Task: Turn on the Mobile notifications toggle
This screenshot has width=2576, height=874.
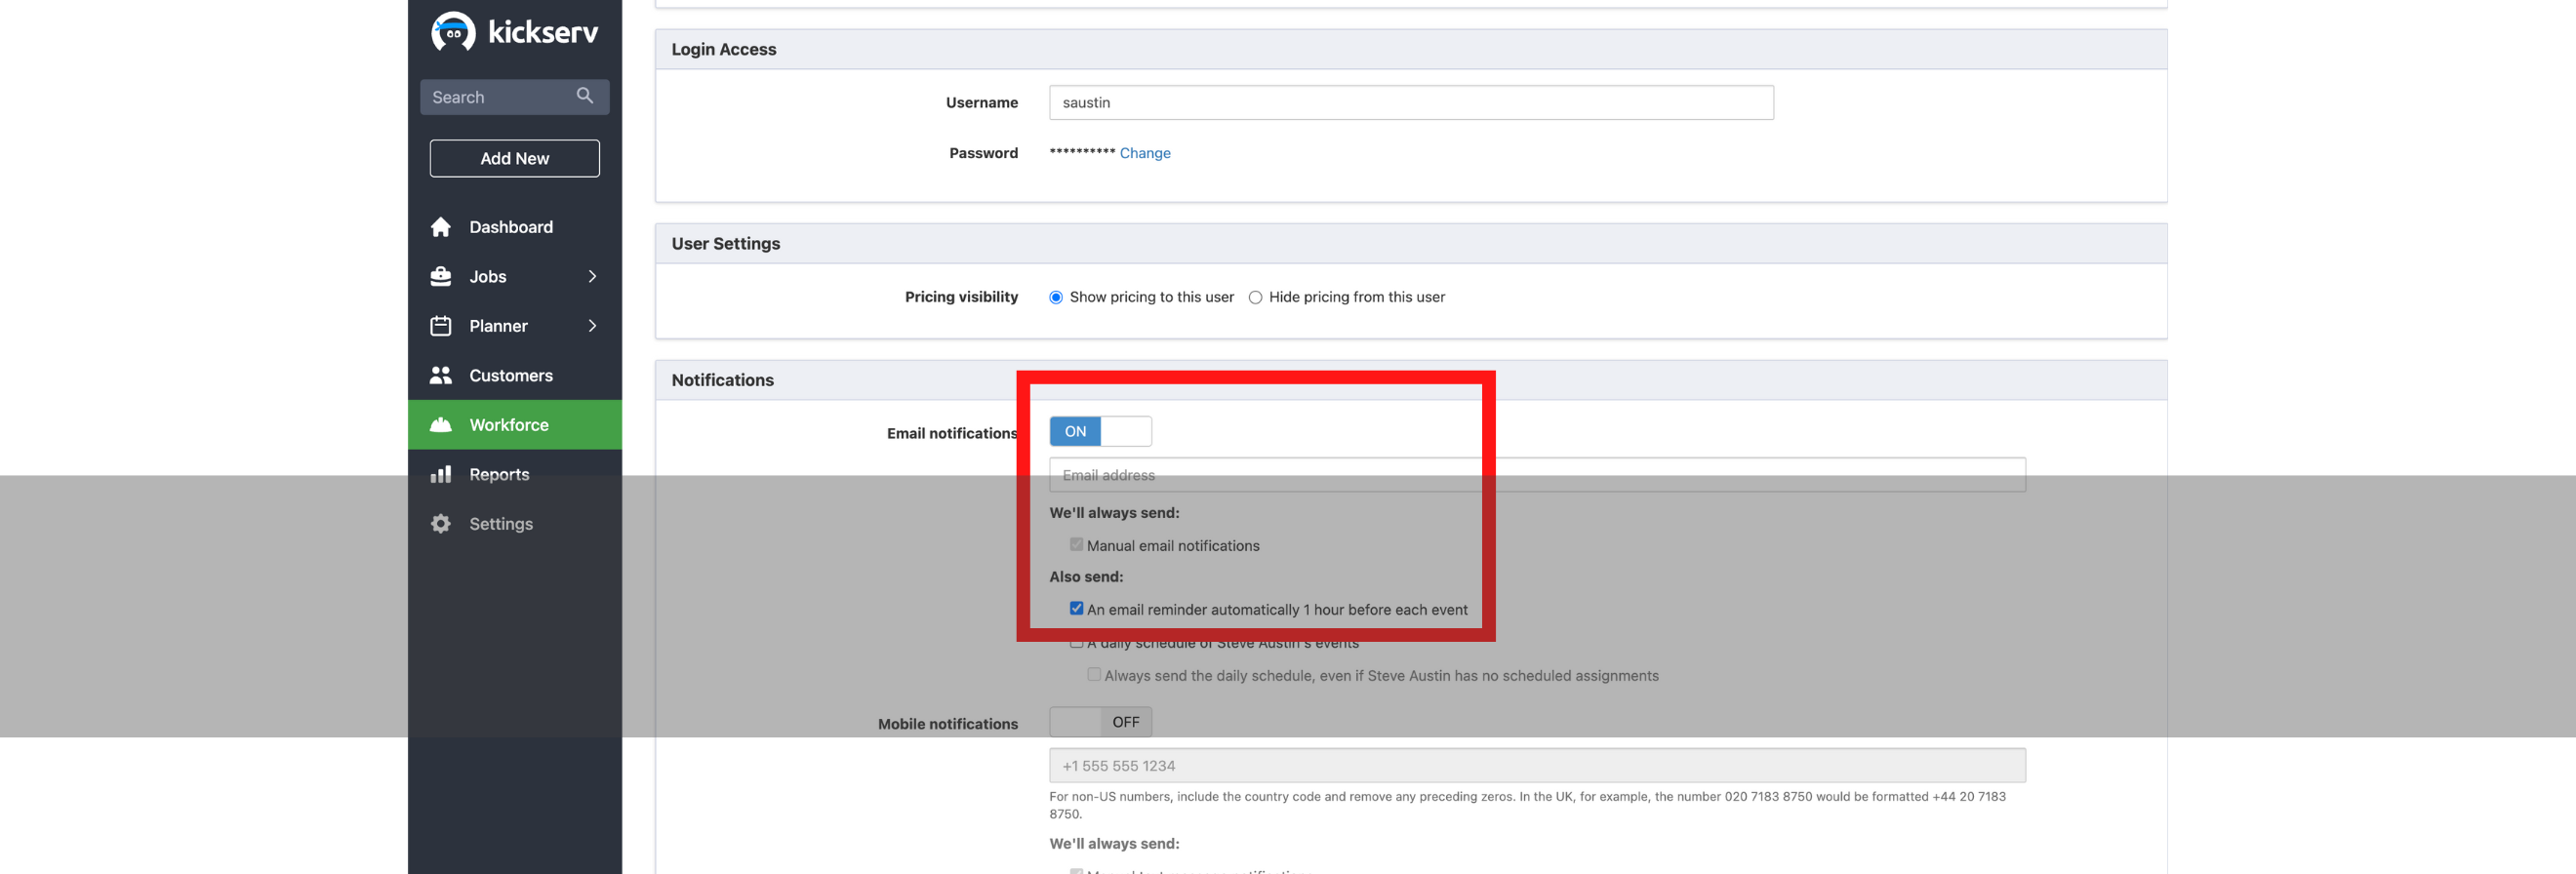Action: point(1099,722)
